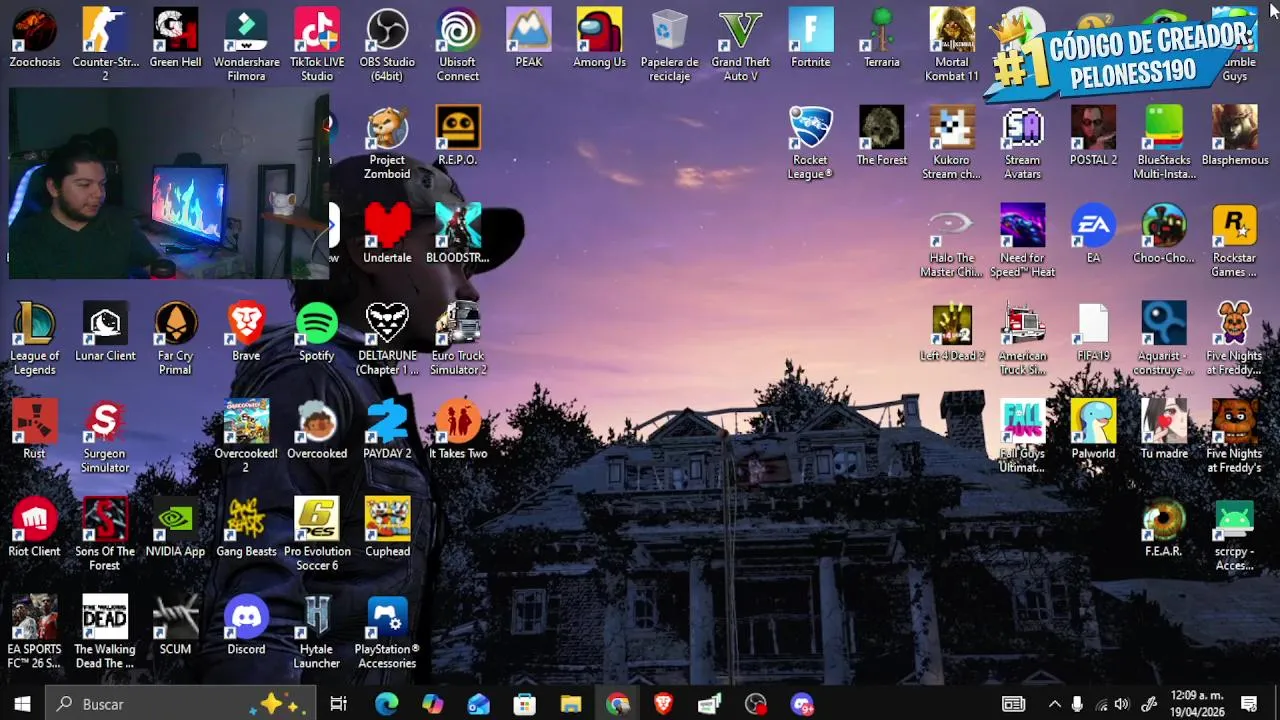Open the Fortnite shortcut
The image size is (1280, 720).
click(811, 40)
